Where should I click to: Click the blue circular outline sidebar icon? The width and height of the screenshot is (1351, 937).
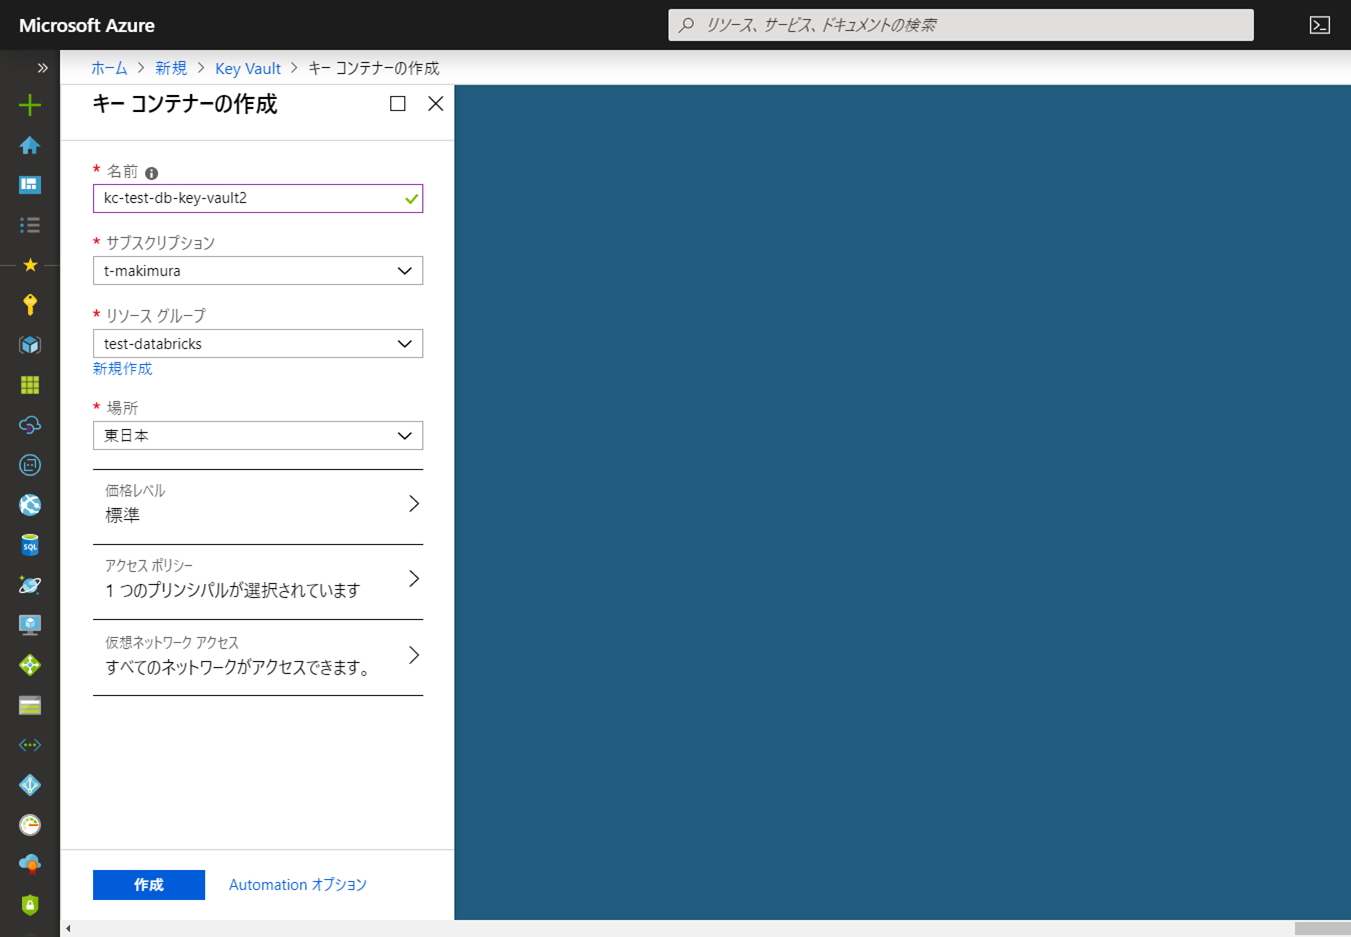click(30, 465)
